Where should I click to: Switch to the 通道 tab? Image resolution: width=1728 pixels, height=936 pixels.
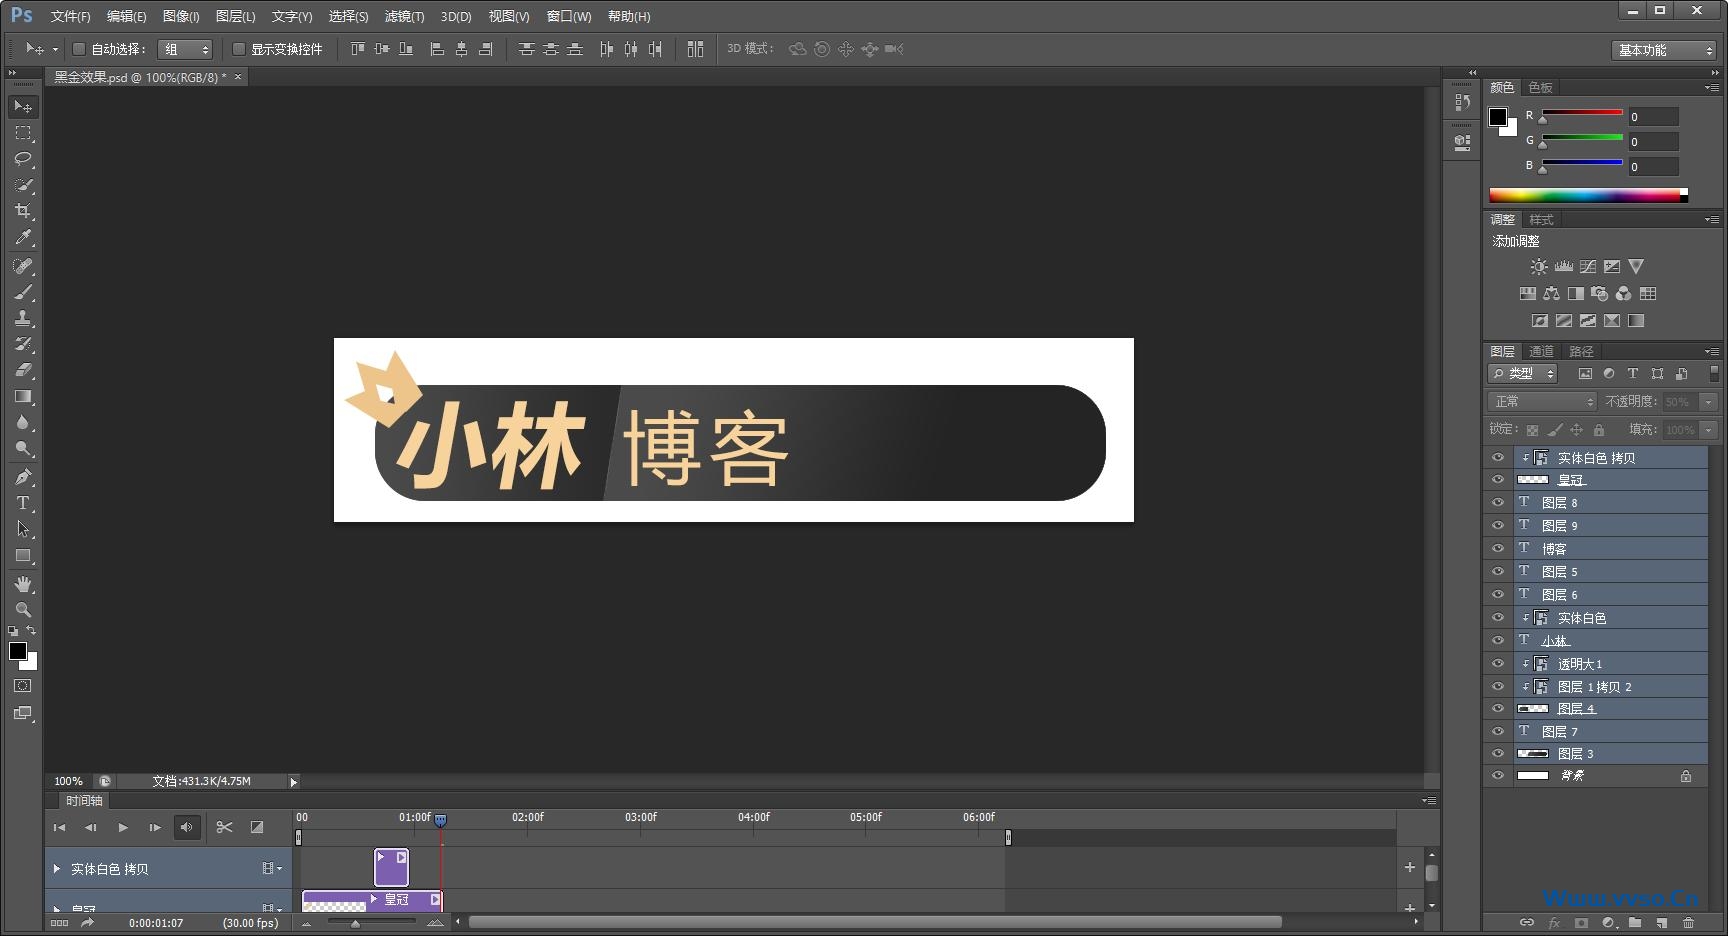tap(1541, 351)
